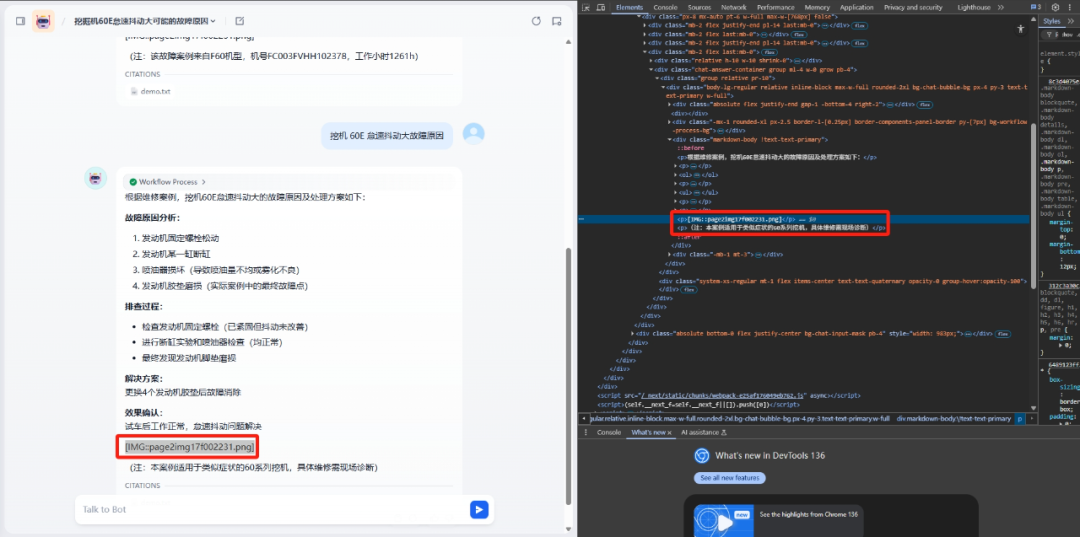Open the Performance tab

(776, 8)
